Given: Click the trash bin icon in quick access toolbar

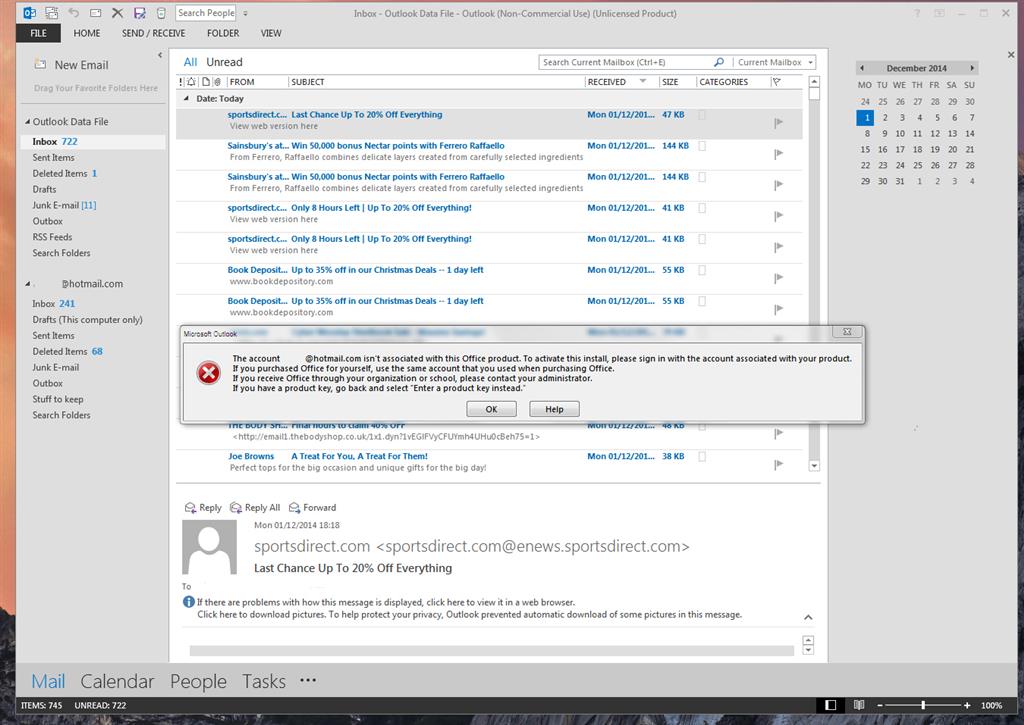Looking at the screenshot, I should [x=161, y=12].
